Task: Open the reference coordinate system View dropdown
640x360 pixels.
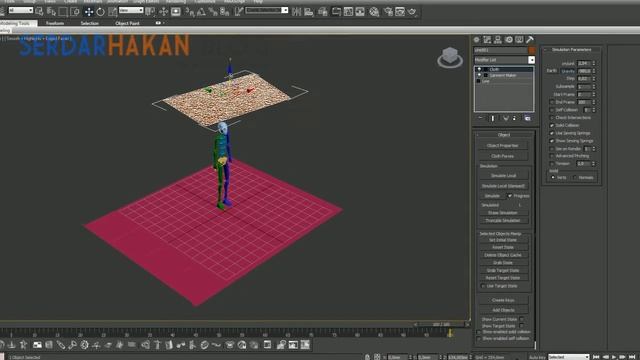Action: [131, 10]
